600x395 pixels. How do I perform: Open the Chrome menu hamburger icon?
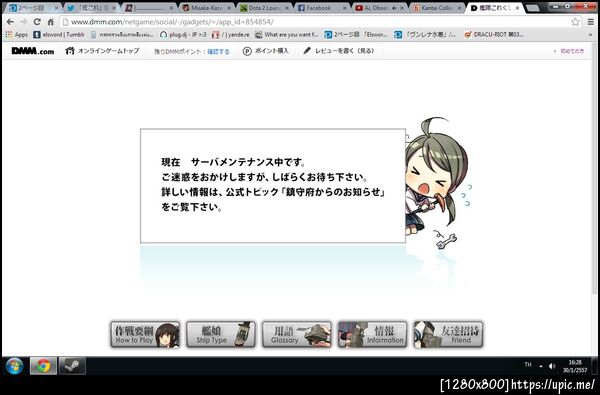tap(591, 22)
